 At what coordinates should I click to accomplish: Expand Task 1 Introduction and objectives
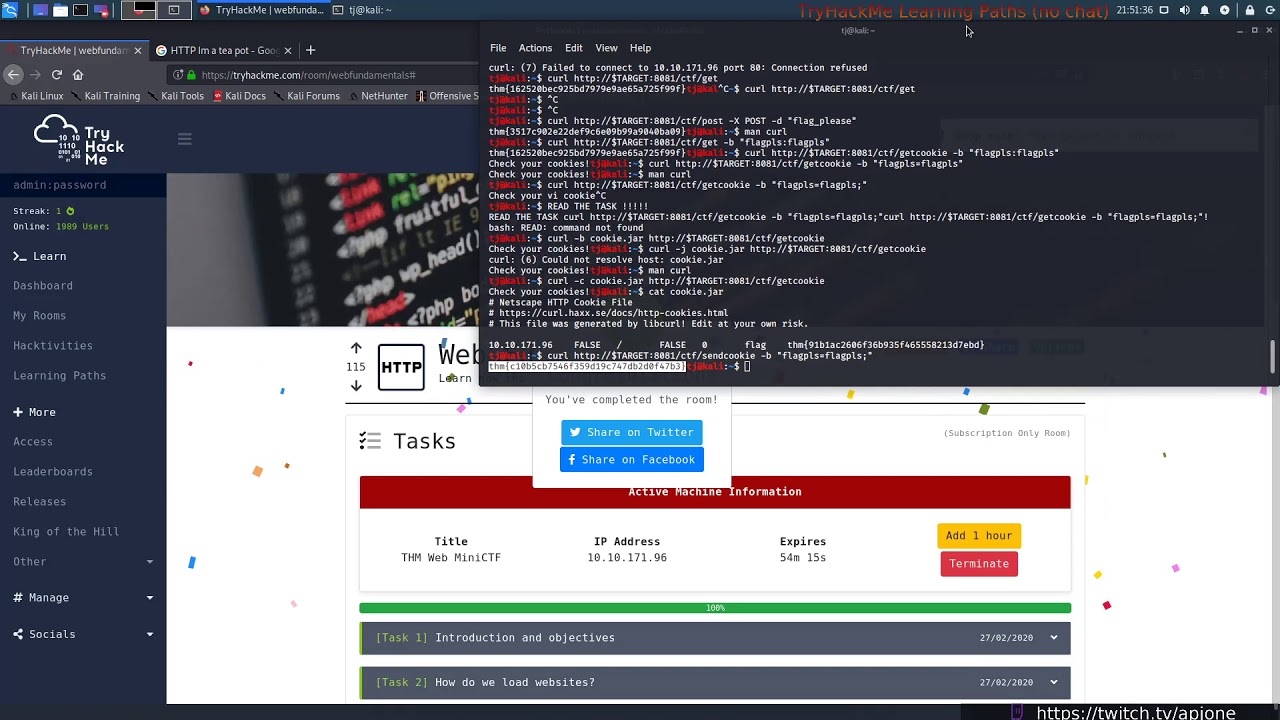coord(715,638)
